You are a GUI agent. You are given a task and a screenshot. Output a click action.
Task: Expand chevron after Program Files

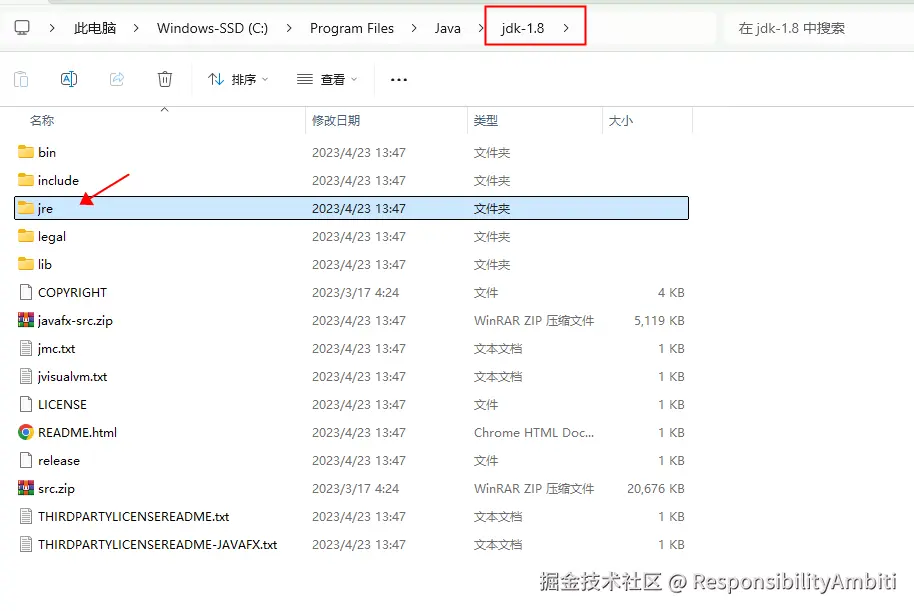[x=414, y=28]
